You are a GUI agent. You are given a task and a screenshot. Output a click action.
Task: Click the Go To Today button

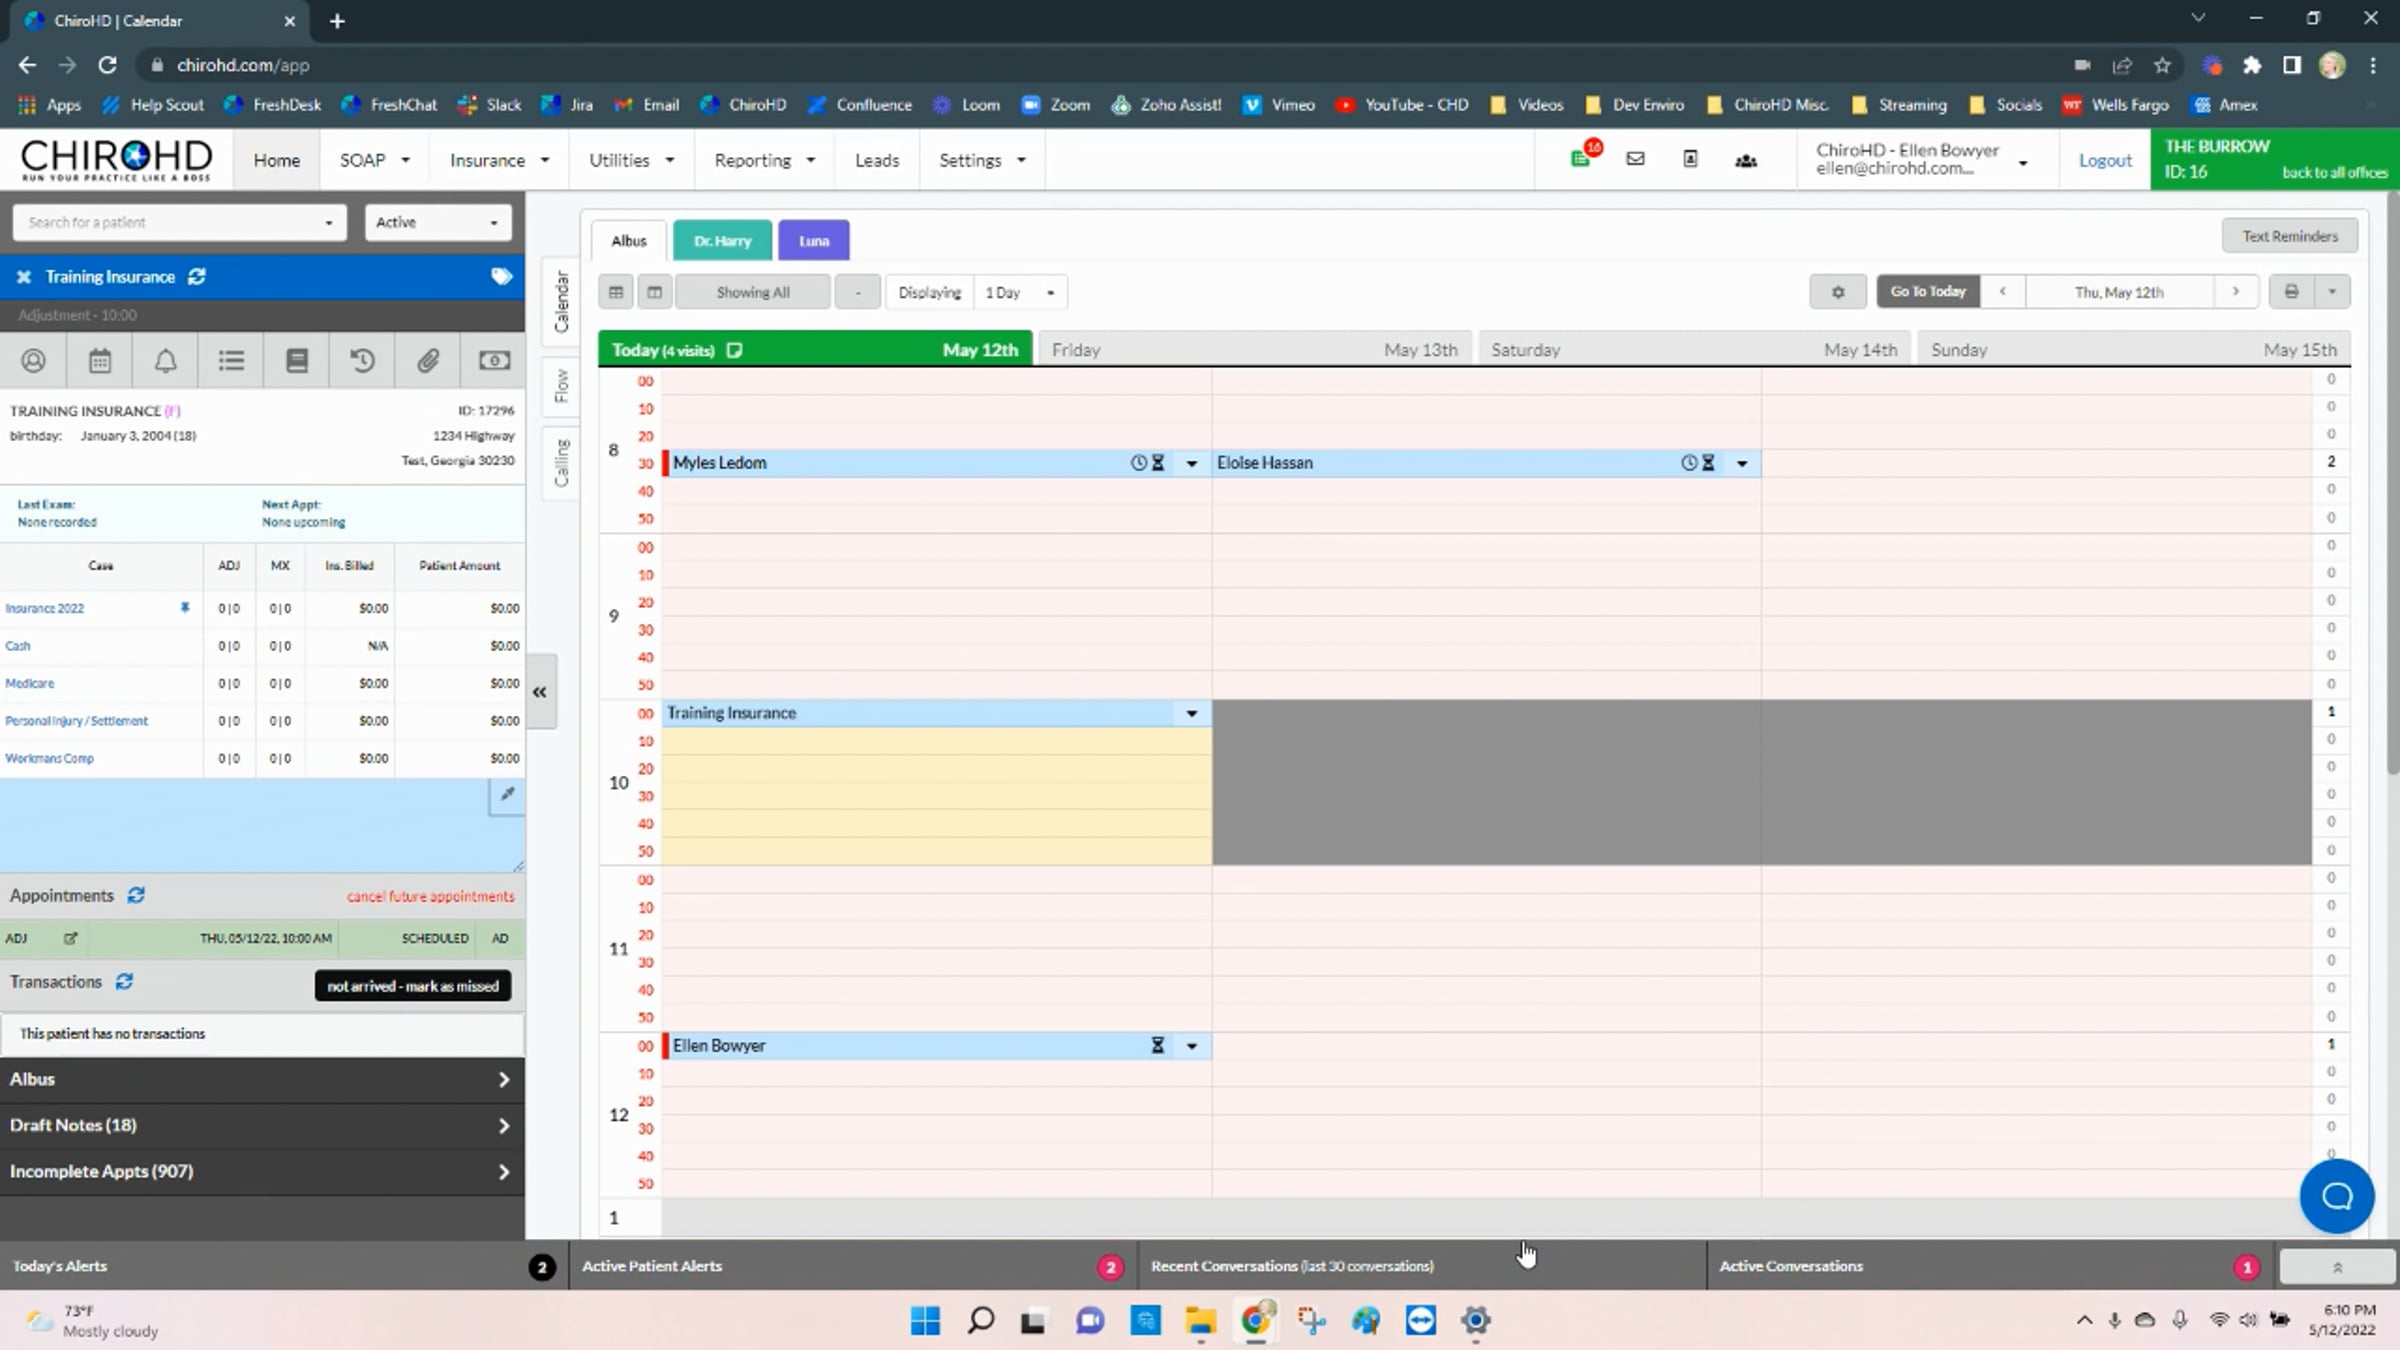[x=1928, y=292]
